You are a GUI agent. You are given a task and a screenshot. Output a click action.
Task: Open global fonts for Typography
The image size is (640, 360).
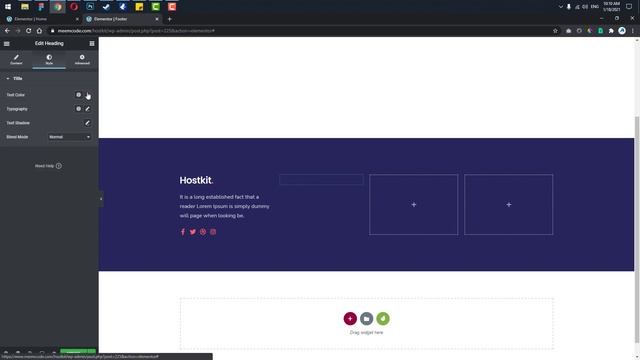click(78, 109)
